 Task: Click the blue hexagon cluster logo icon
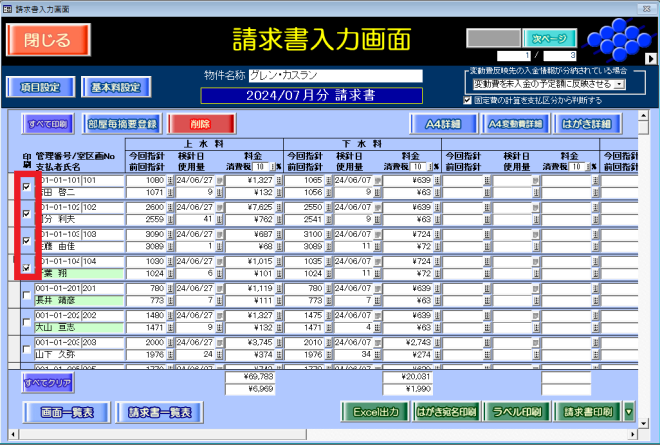pyautogui.click(x=617, y=40)
